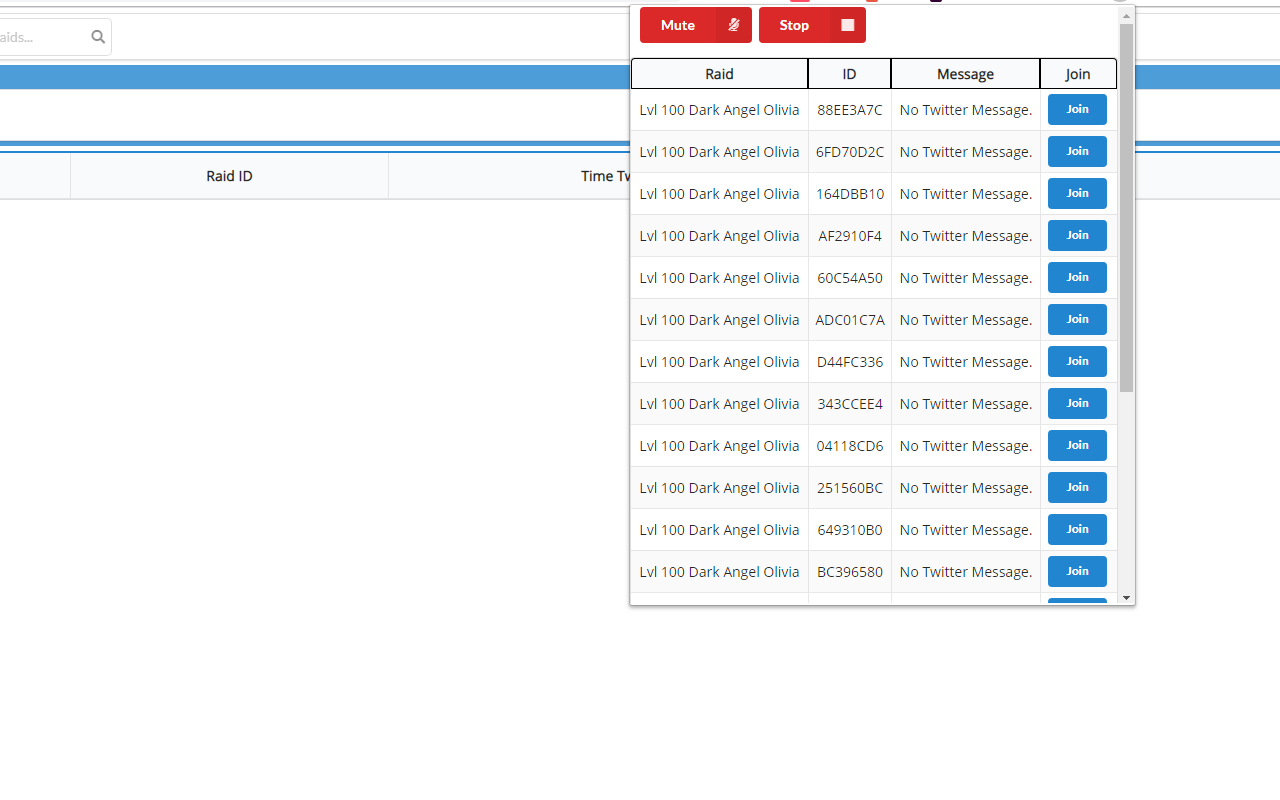Join raid 649310B0
Viewport: 1280px width, 800px height.
[x=1077, y=529]
